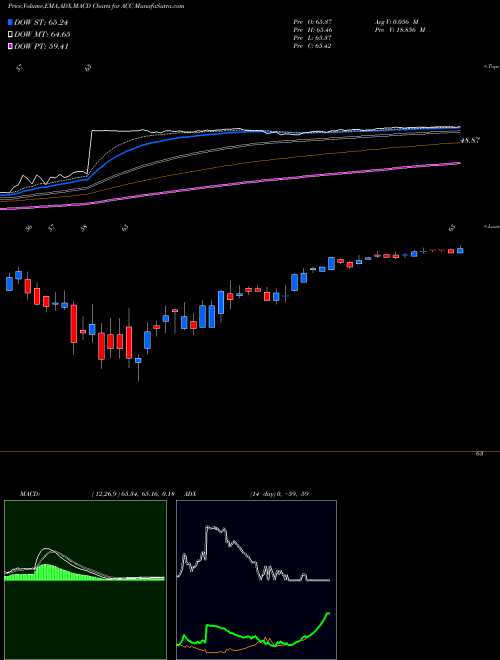Select the 'DOW PT: 59.41' legend text
The height and width of the screenshot is (660, 500).
[41, 46]
